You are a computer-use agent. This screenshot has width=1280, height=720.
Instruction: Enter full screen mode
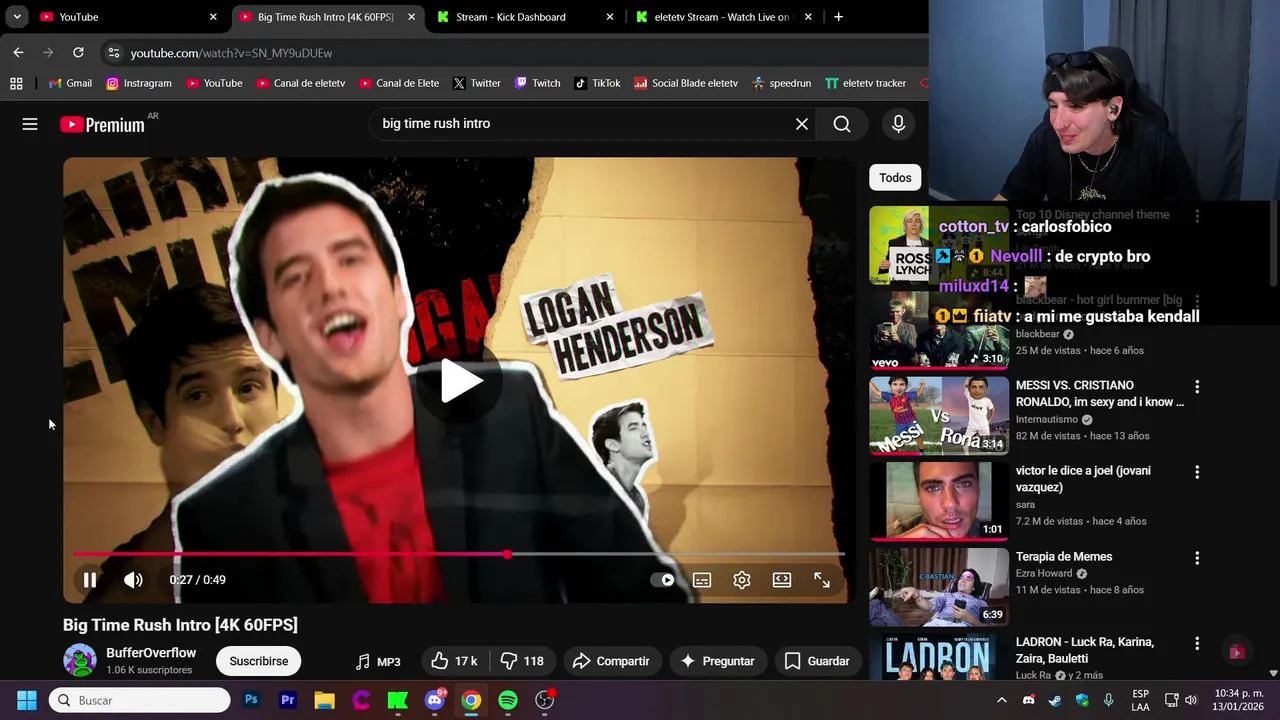click(x=822, y=580)
